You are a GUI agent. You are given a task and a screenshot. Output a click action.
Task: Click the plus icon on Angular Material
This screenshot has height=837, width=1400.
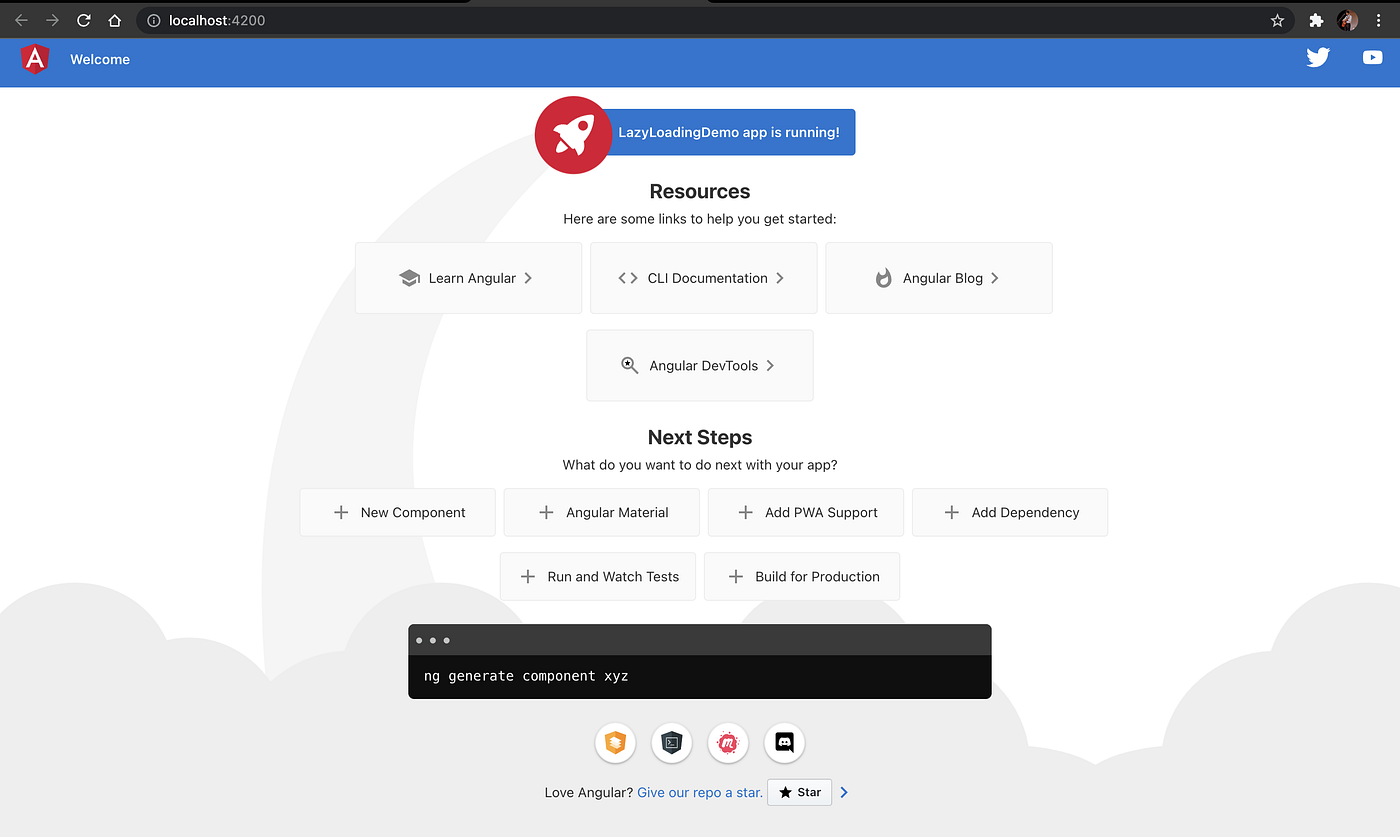point(546,512)
